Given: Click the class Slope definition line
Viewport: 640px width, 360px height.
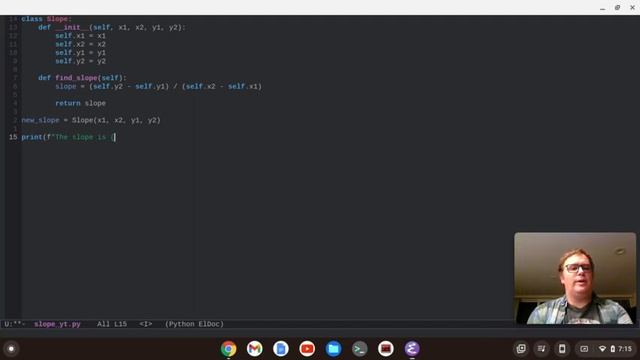Looking at the screenshot, I should (47, 19).
